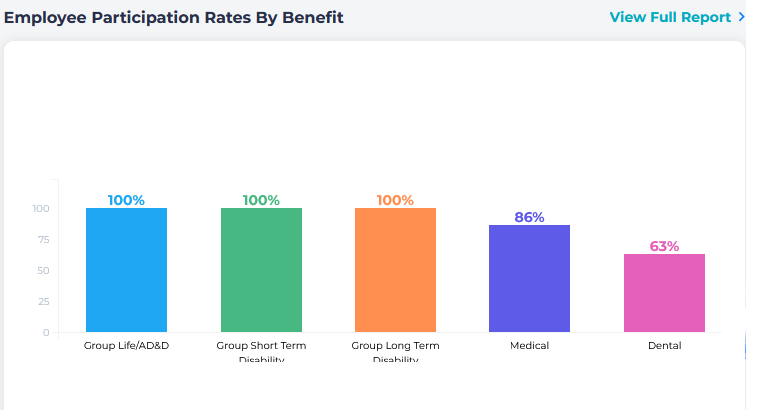Screen dimensions: 761x417
Task: Click the orange 100% value label
Action: (x=395, y=200)
